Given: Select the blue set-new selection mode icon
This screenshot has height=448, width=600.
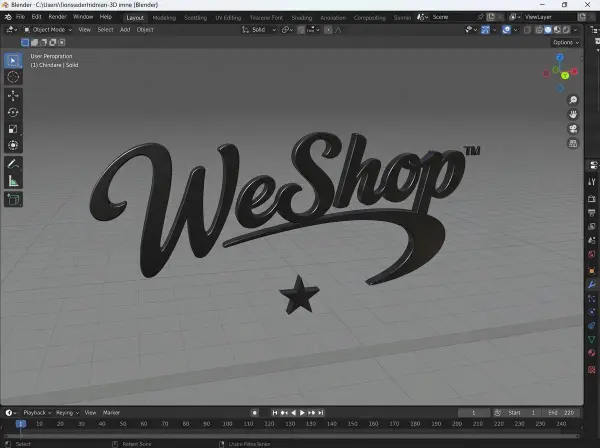Looking at the screenshot, I should [x=25, y=42].
